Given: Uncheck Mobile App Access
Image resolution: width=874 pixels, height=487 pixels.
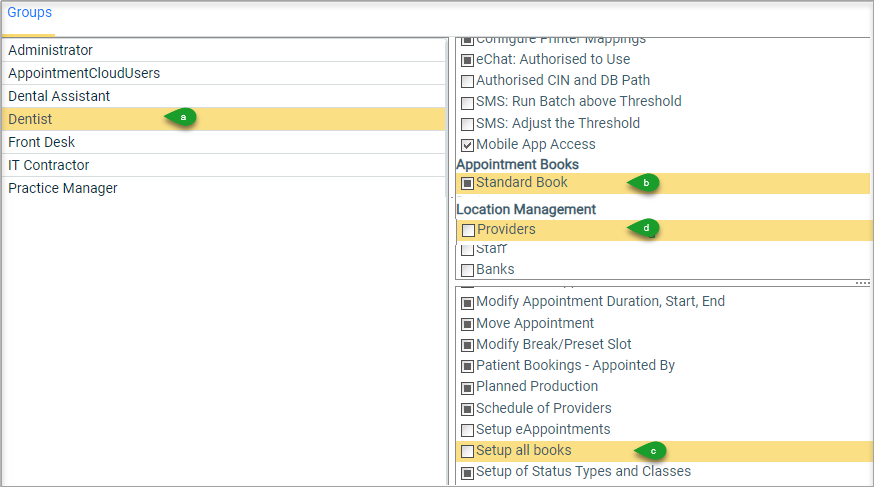Looking at the screenshot, I should (x=468, y=145).
